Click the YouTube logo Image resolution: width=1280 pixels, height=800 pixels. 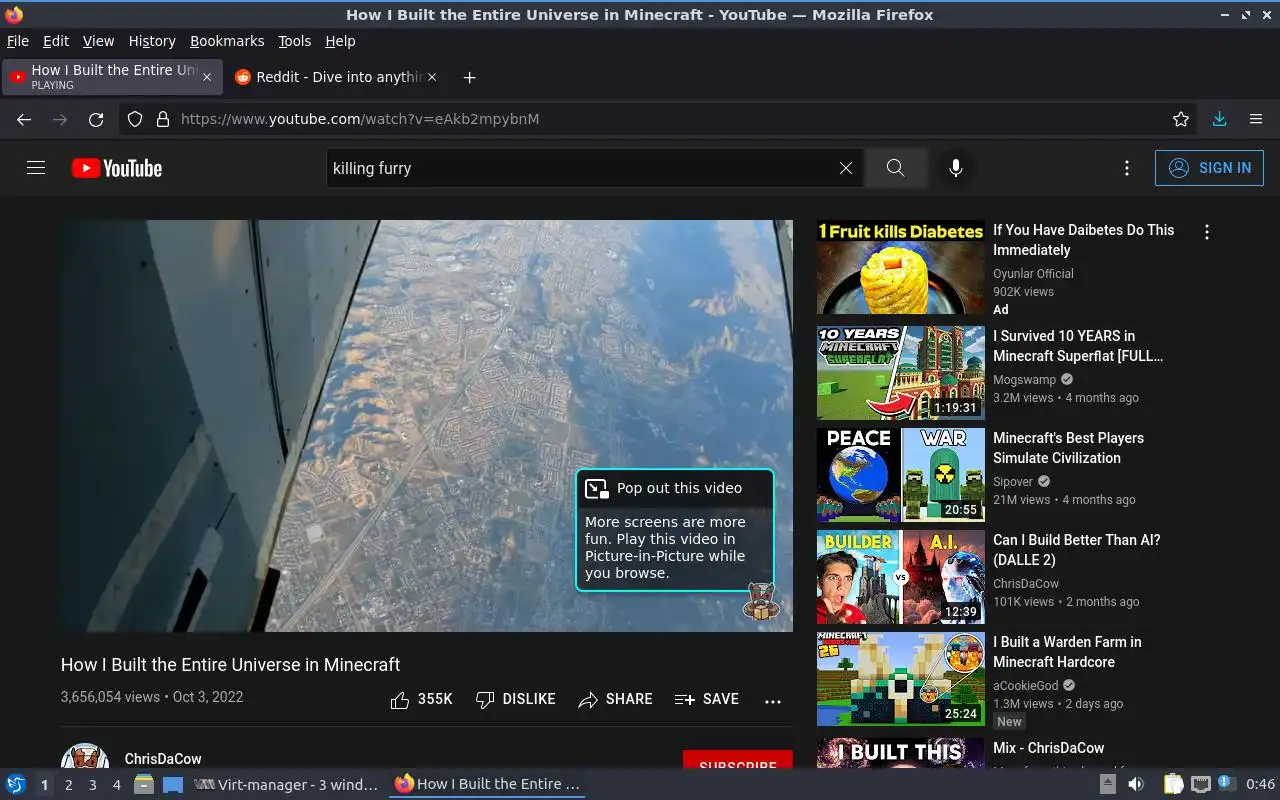pos(117,168)
